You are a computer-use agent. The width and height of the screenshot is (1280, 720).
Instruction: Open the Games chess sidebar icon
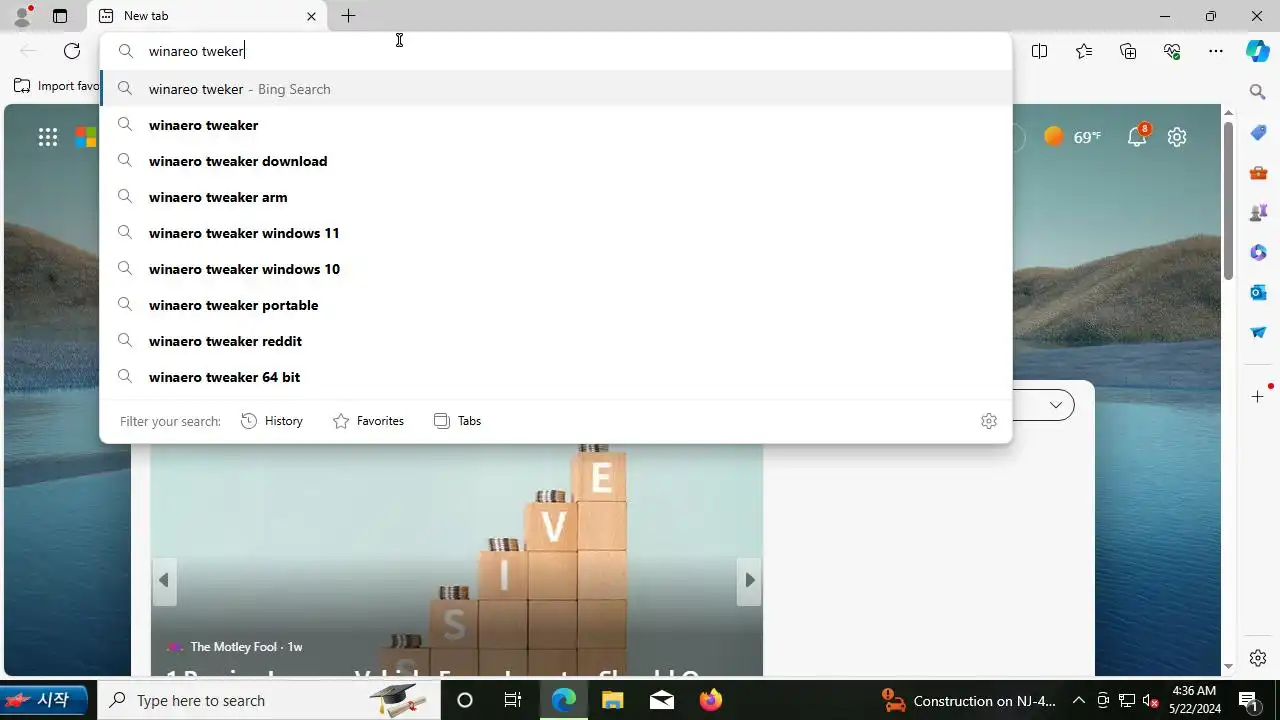[x=1258, y=212]
